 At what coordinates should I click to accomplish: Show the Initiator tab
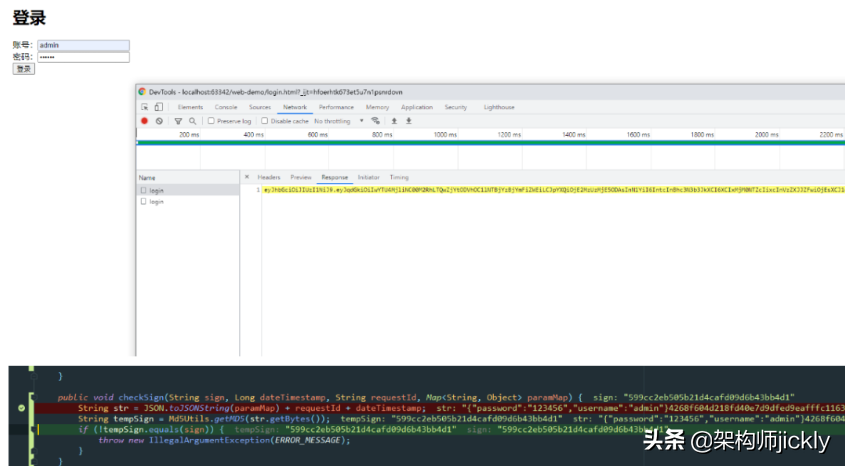(369, 177)
